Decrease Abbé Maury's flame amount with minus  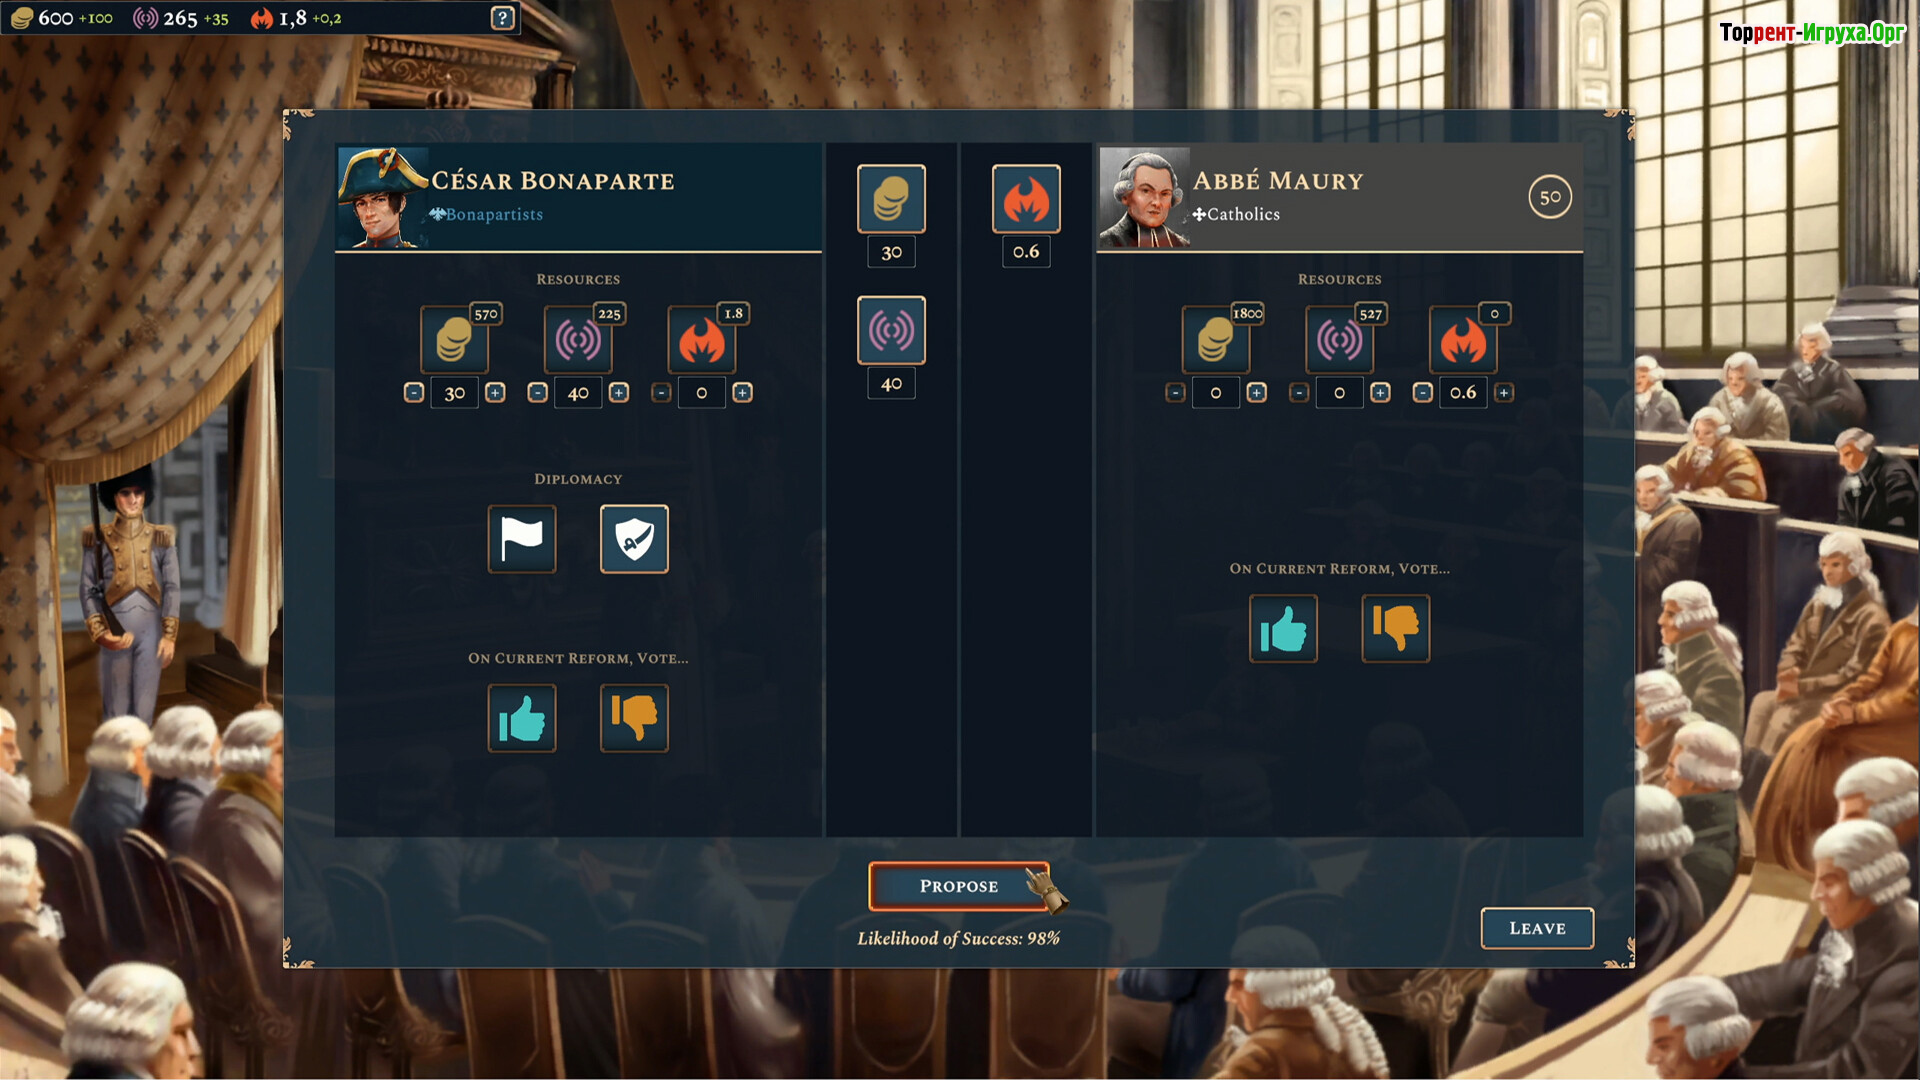[x=1423, y=393]
